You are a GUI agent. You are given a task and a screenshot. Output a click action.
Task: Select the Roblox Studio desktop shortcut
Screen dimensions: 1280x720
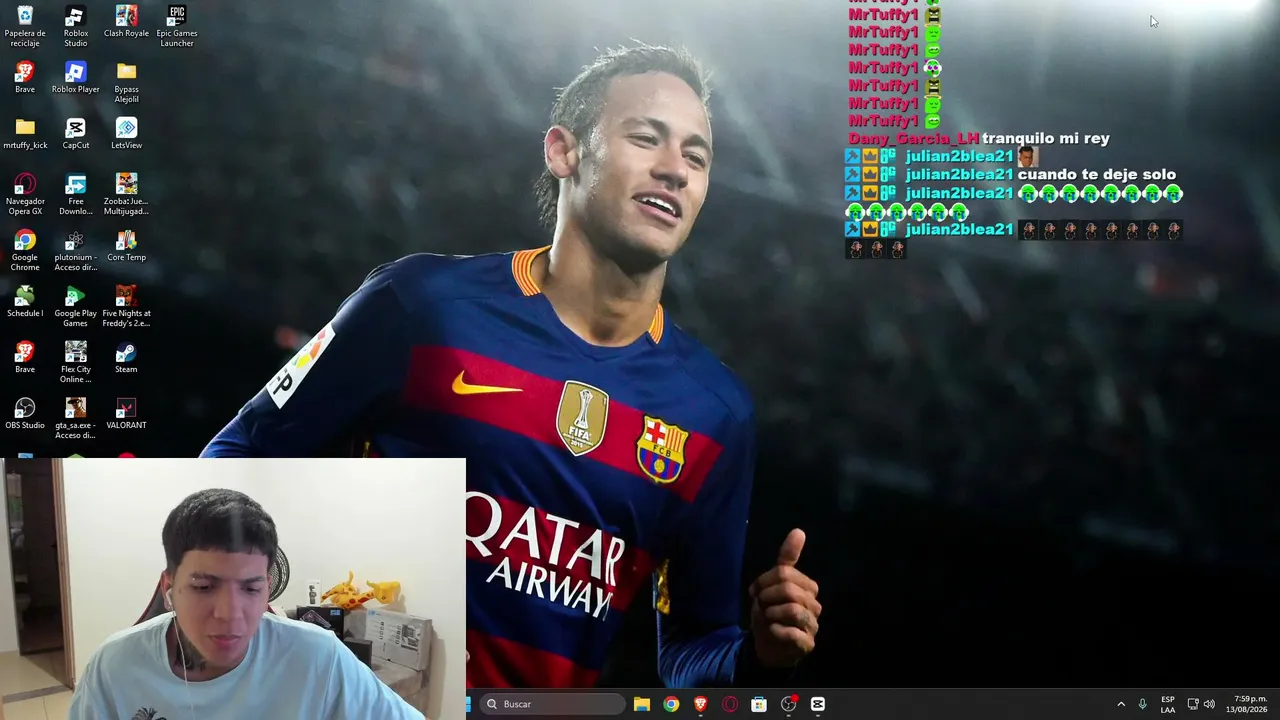(x=75, y=26)
